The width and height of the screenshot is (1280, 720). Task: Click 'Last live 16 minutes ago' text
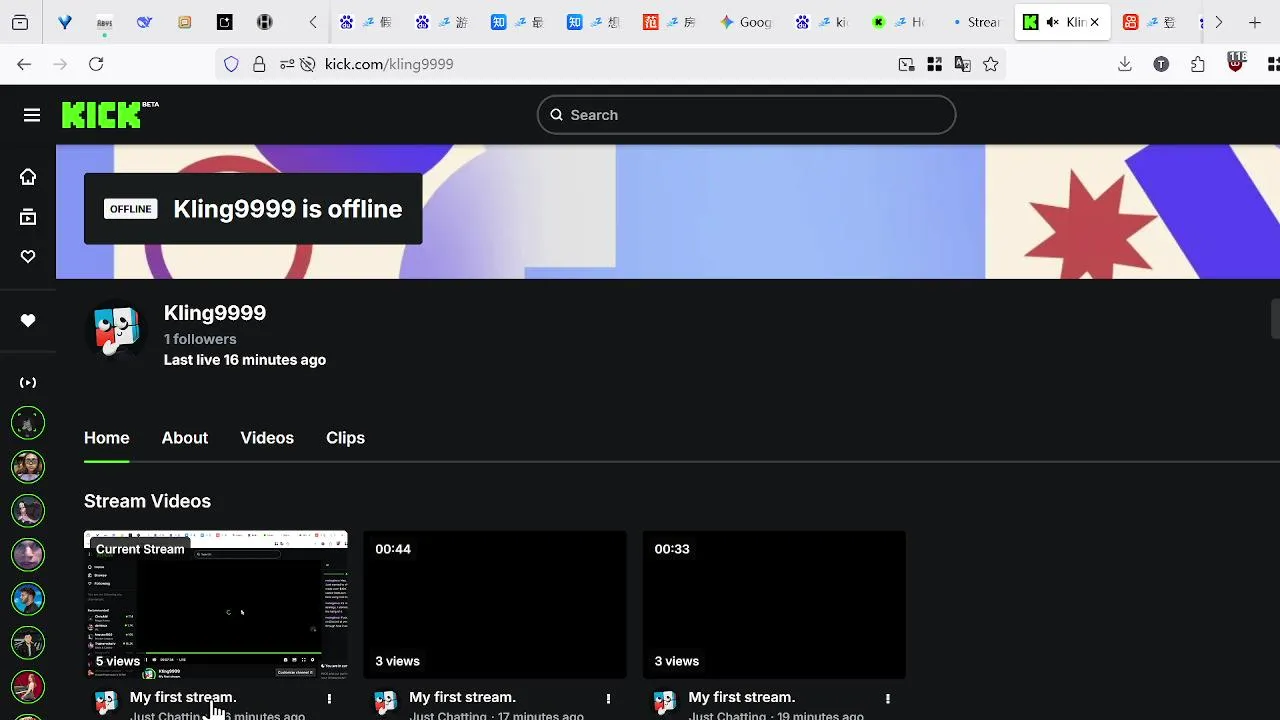click(x=245, y=360)
